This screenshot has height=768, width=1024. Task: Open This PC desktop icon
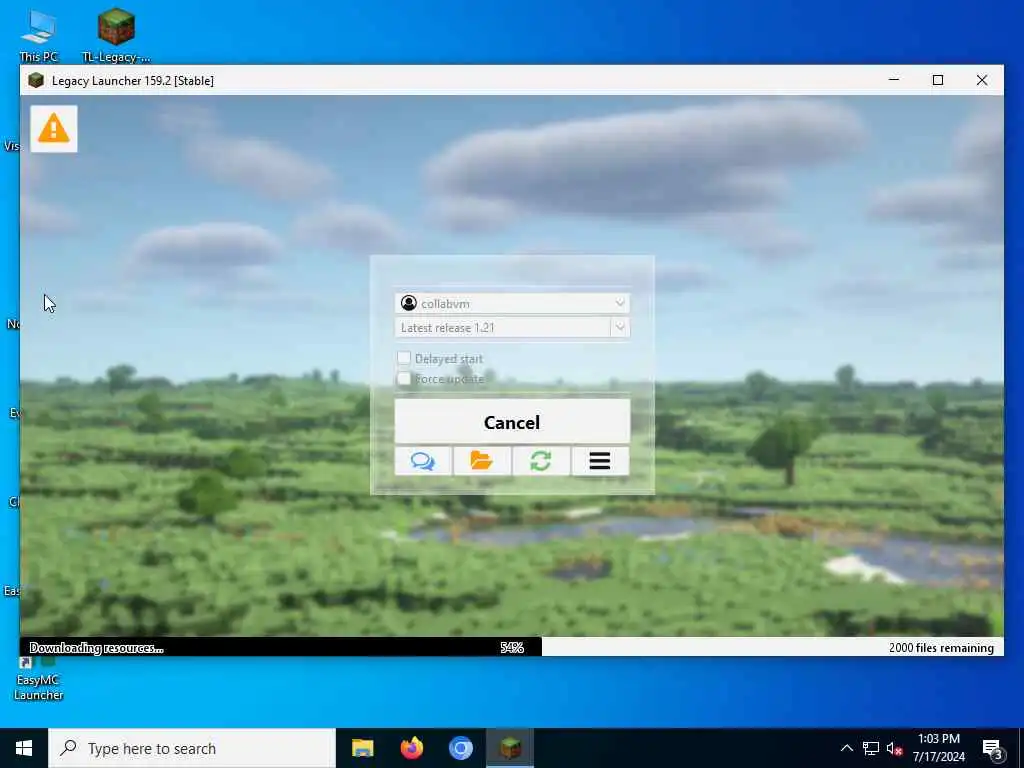(x=39, y=36)
